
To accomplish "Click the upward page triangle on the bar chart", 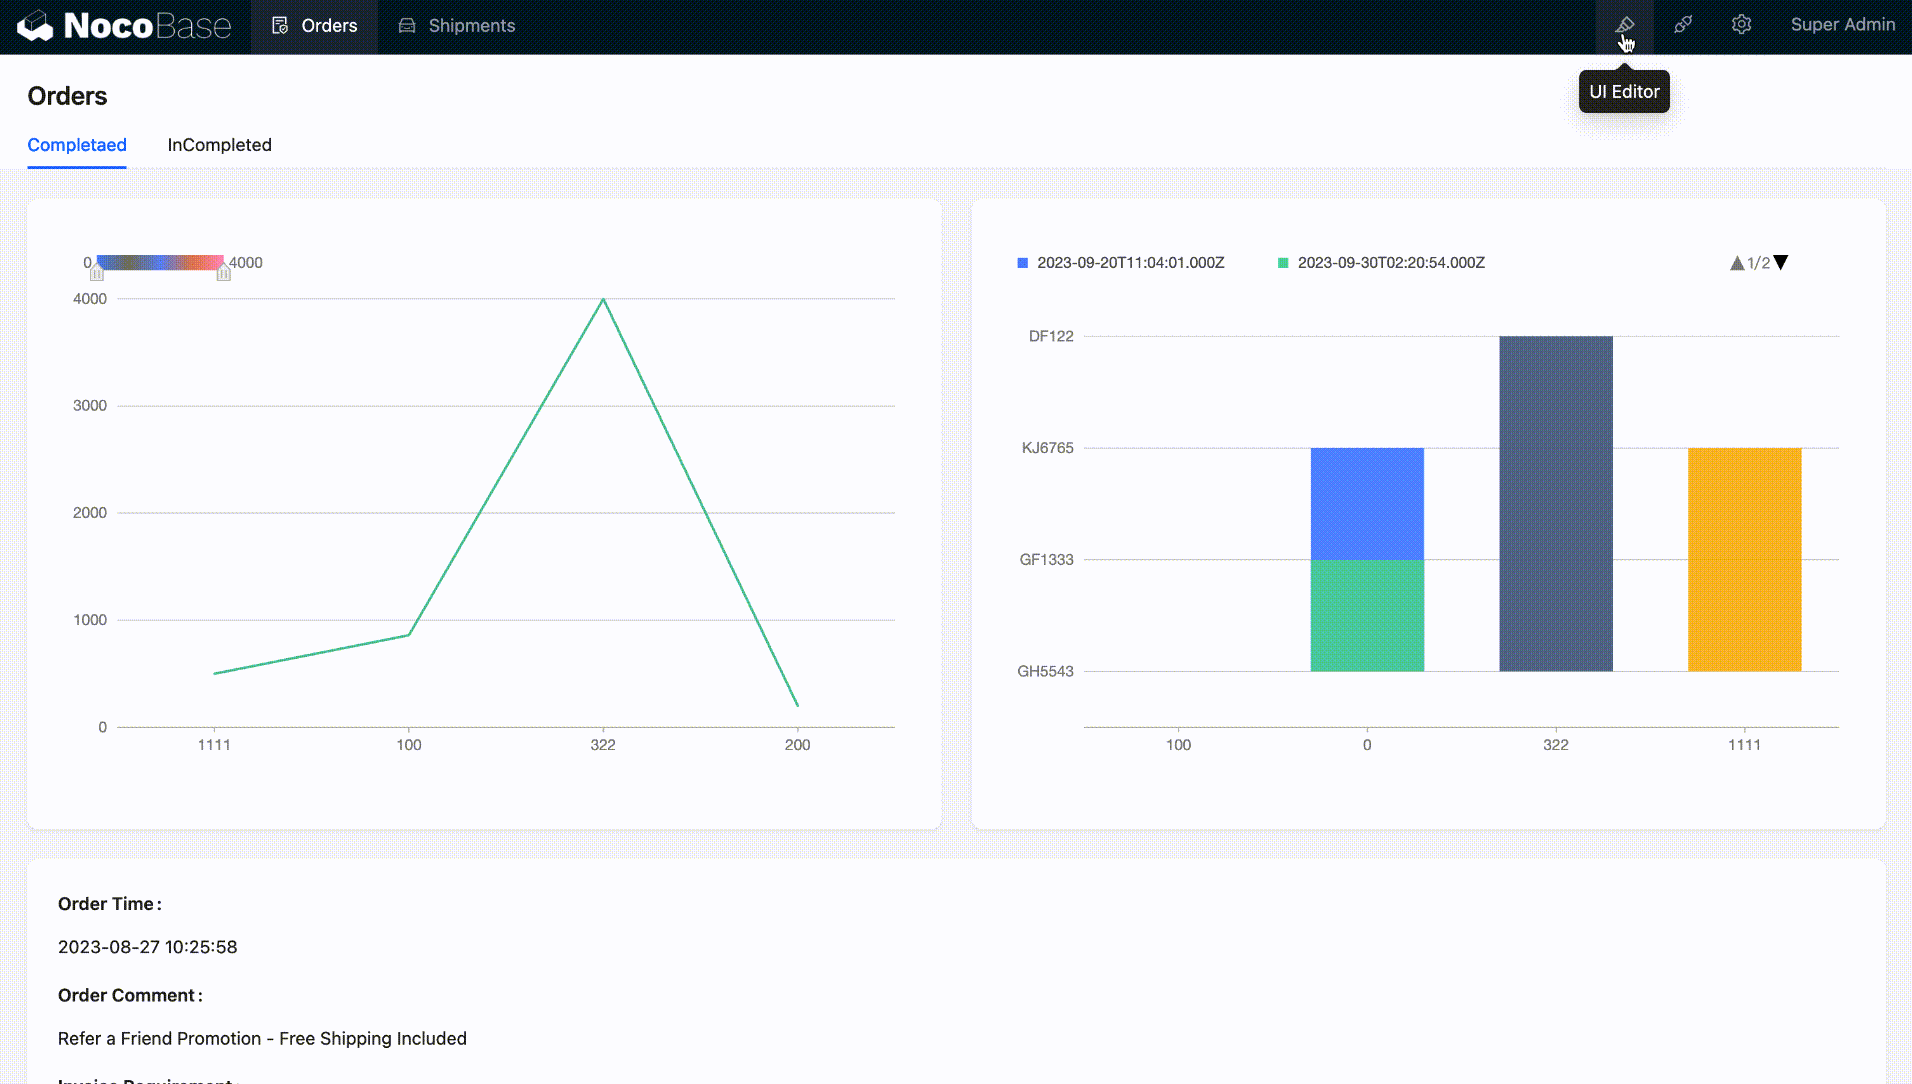I will [1737, 262].
